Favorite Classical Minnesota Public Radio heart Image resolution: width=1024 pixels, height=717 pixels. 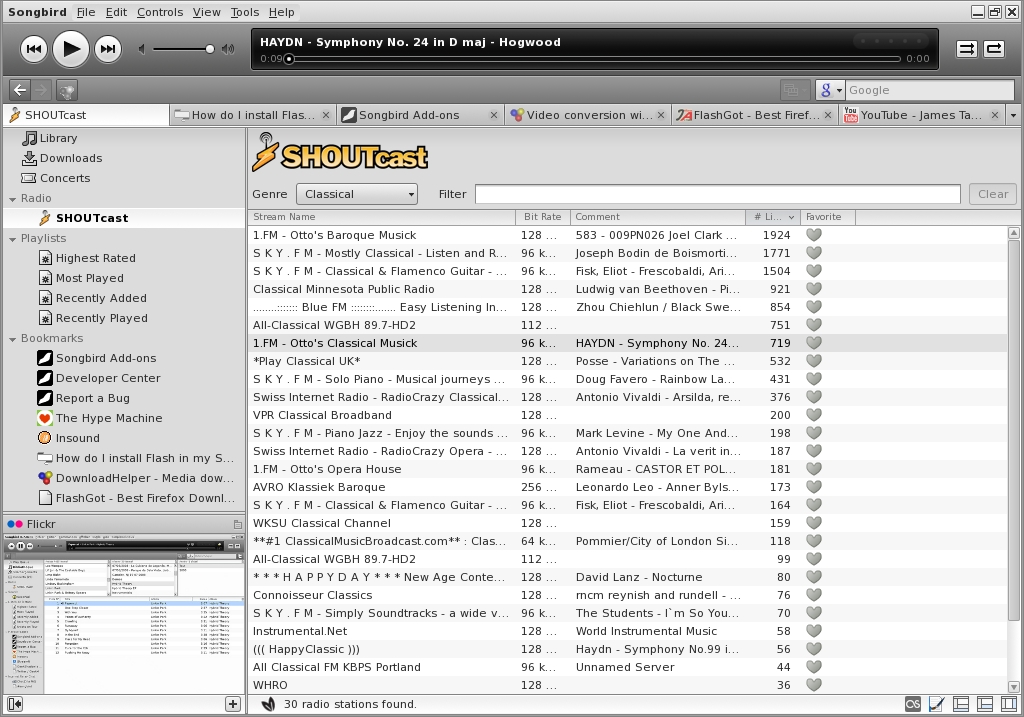(x=814, y=289)
